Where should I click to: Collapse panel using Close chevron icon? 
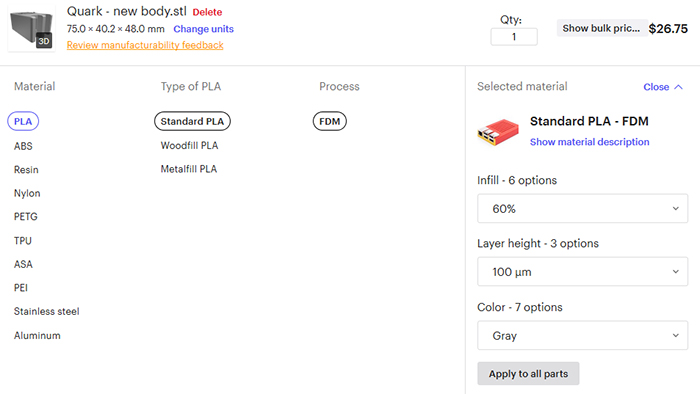coord(679,87)
